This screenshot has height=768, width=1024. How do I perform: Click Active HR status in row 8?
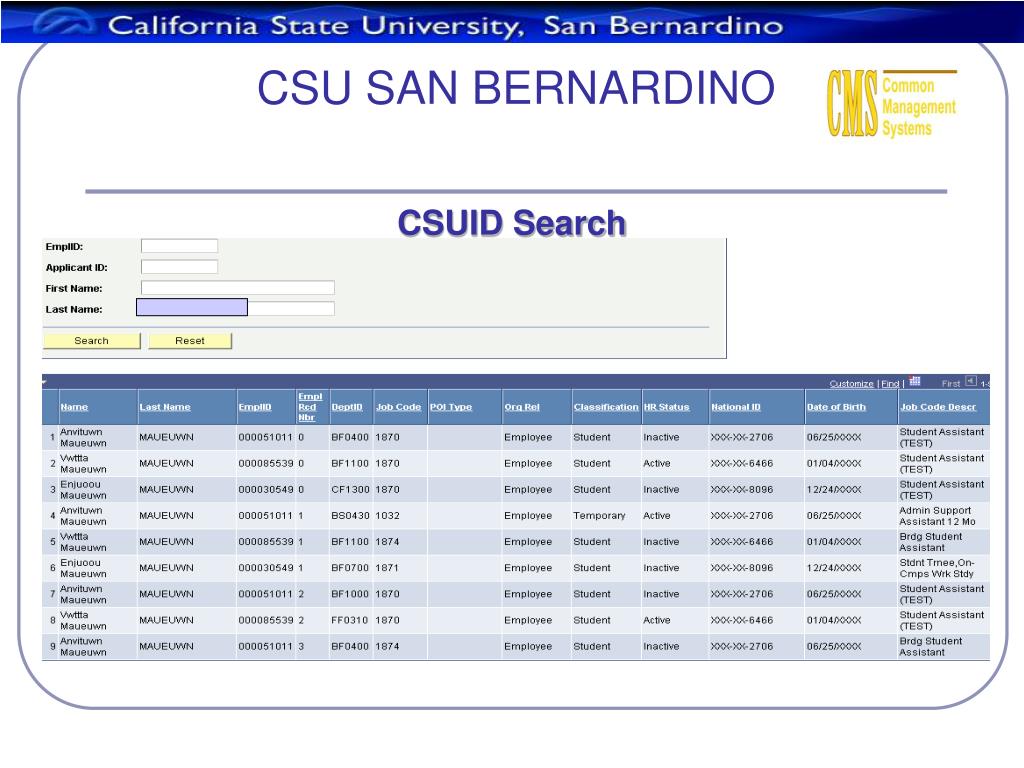pyautogui.click(x=656, y=620)
